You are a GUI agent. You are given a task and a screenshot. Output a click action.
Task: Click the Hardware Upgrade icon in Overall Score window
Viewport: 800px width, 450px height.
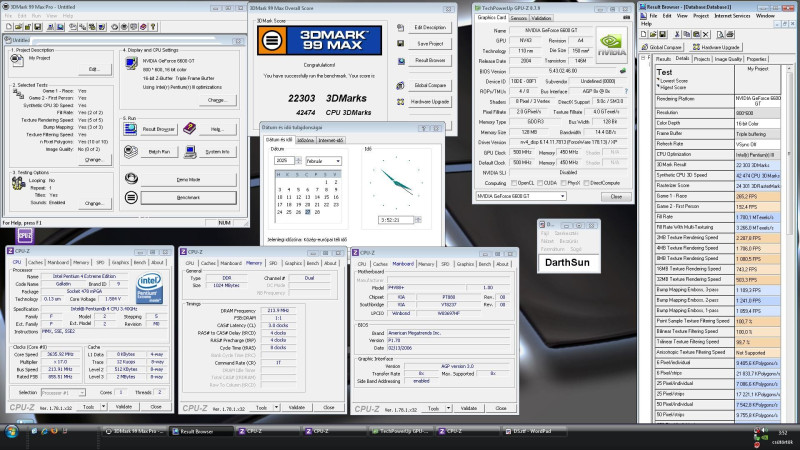[401, 102]
